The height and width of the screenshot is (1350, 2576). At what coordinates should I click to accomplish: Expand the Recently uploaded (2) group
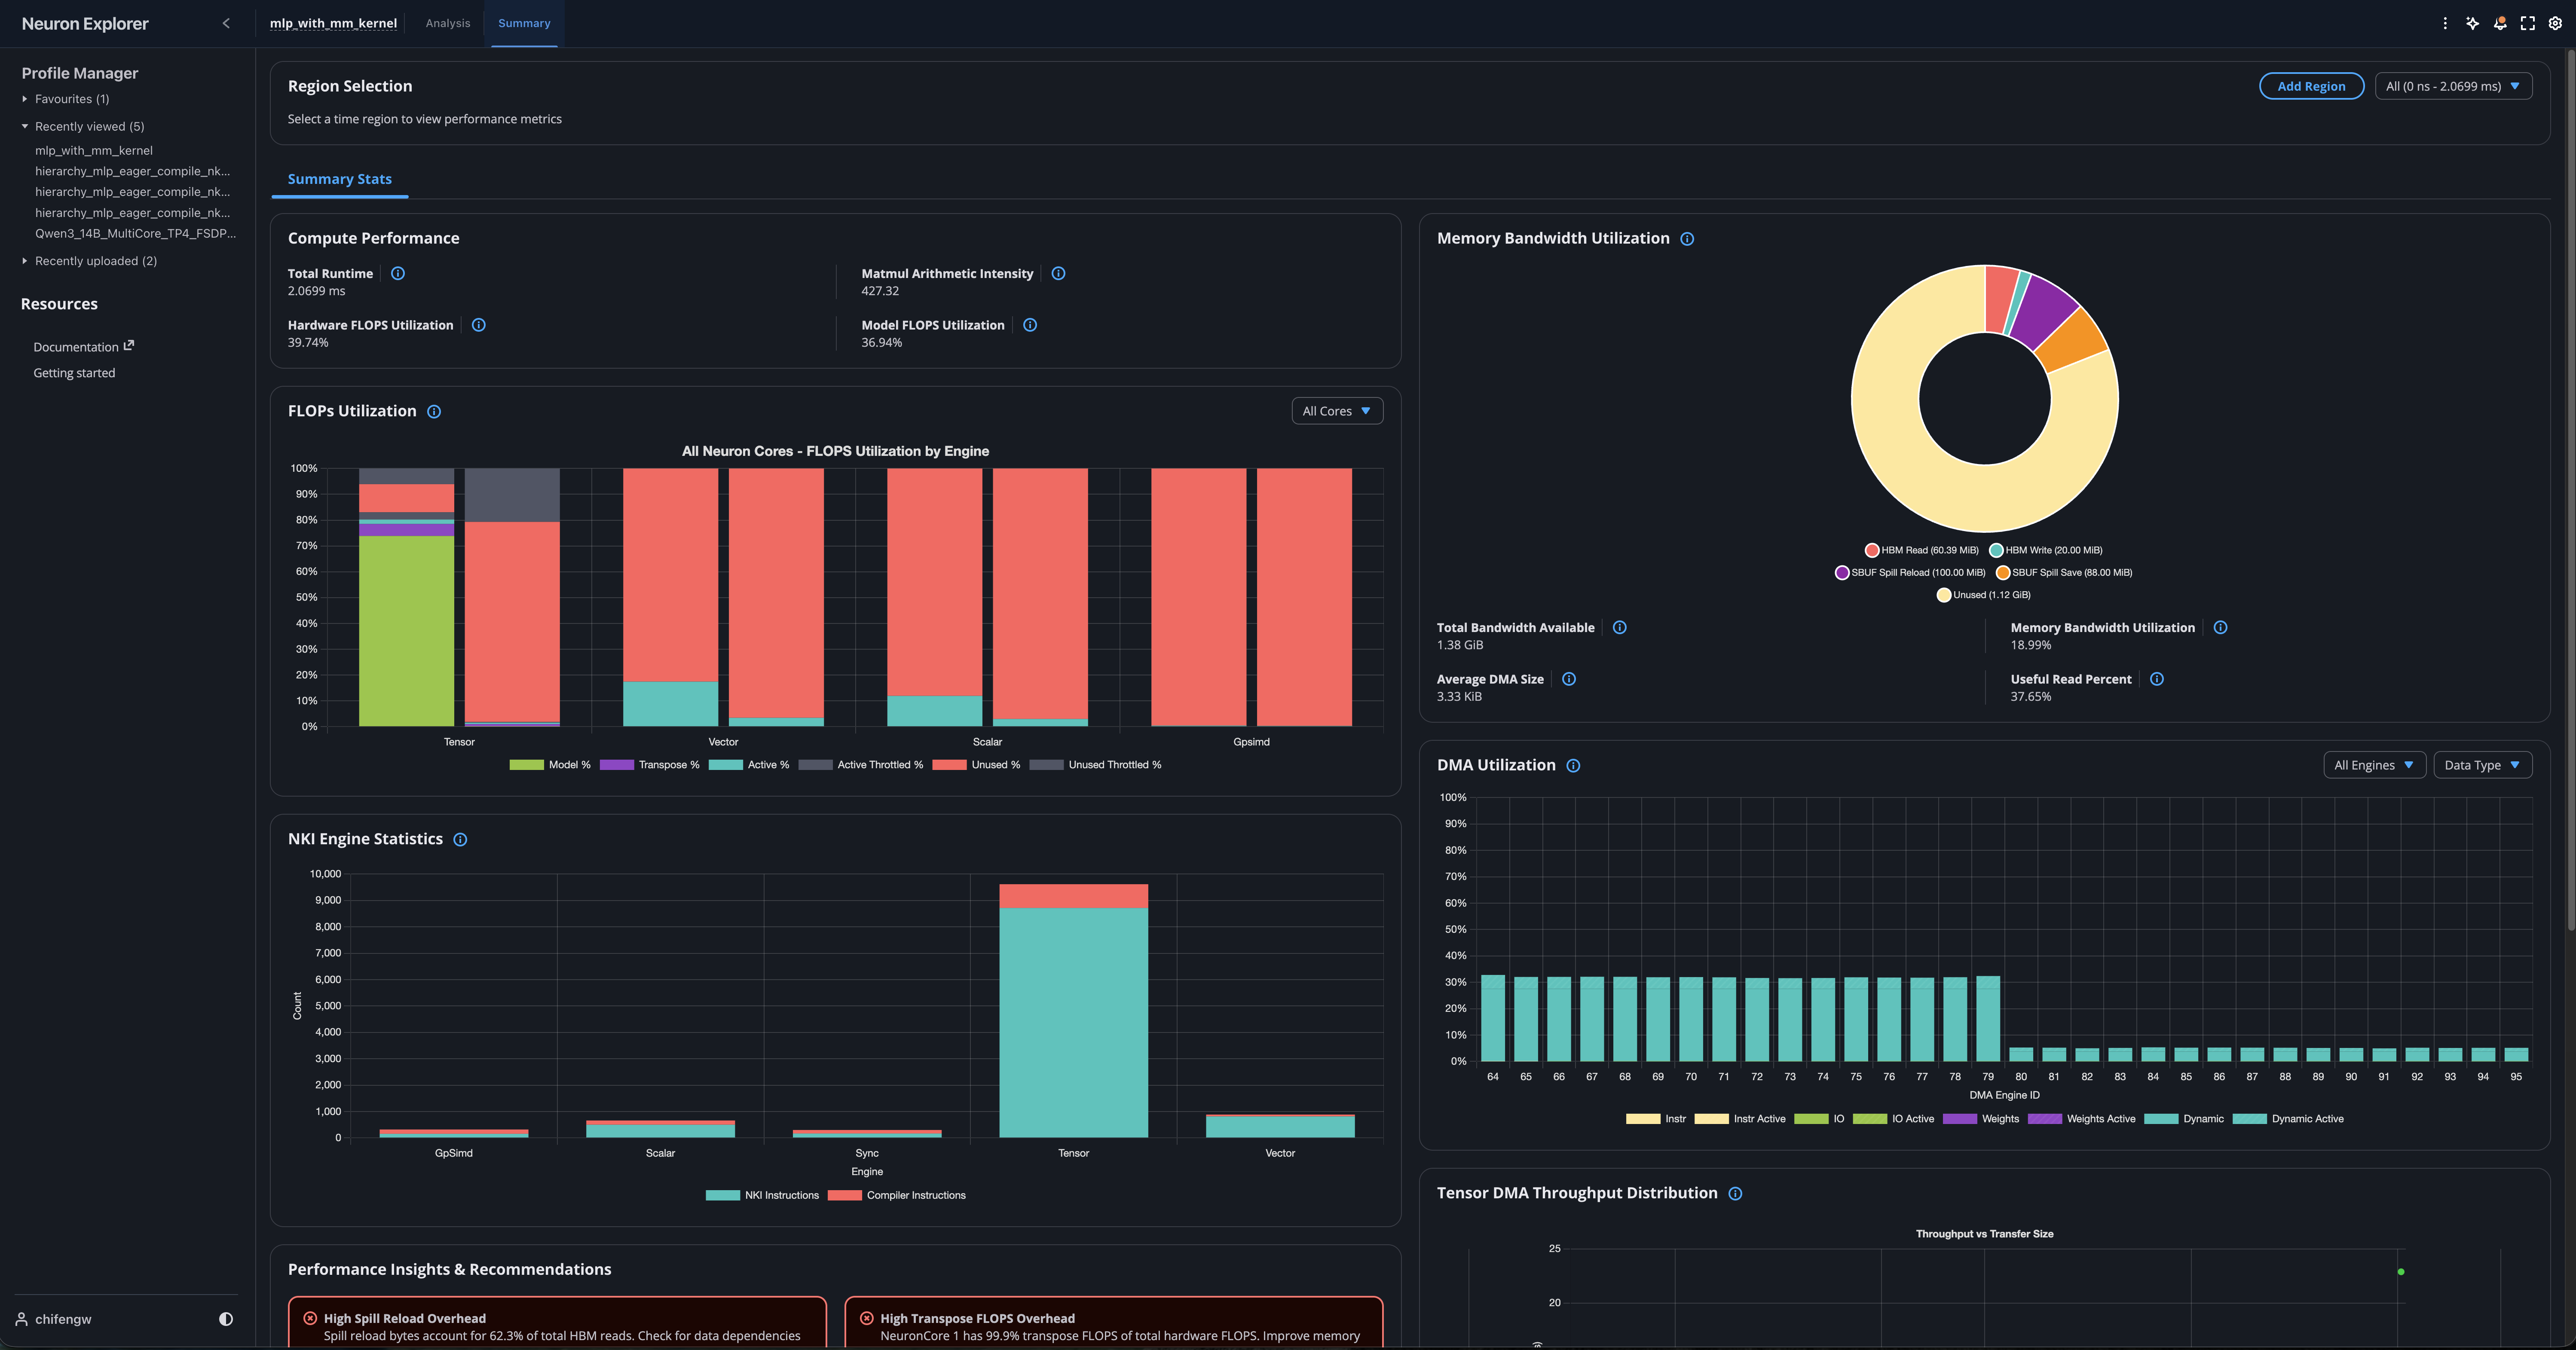pyautogui.click(x=89, y=261)
